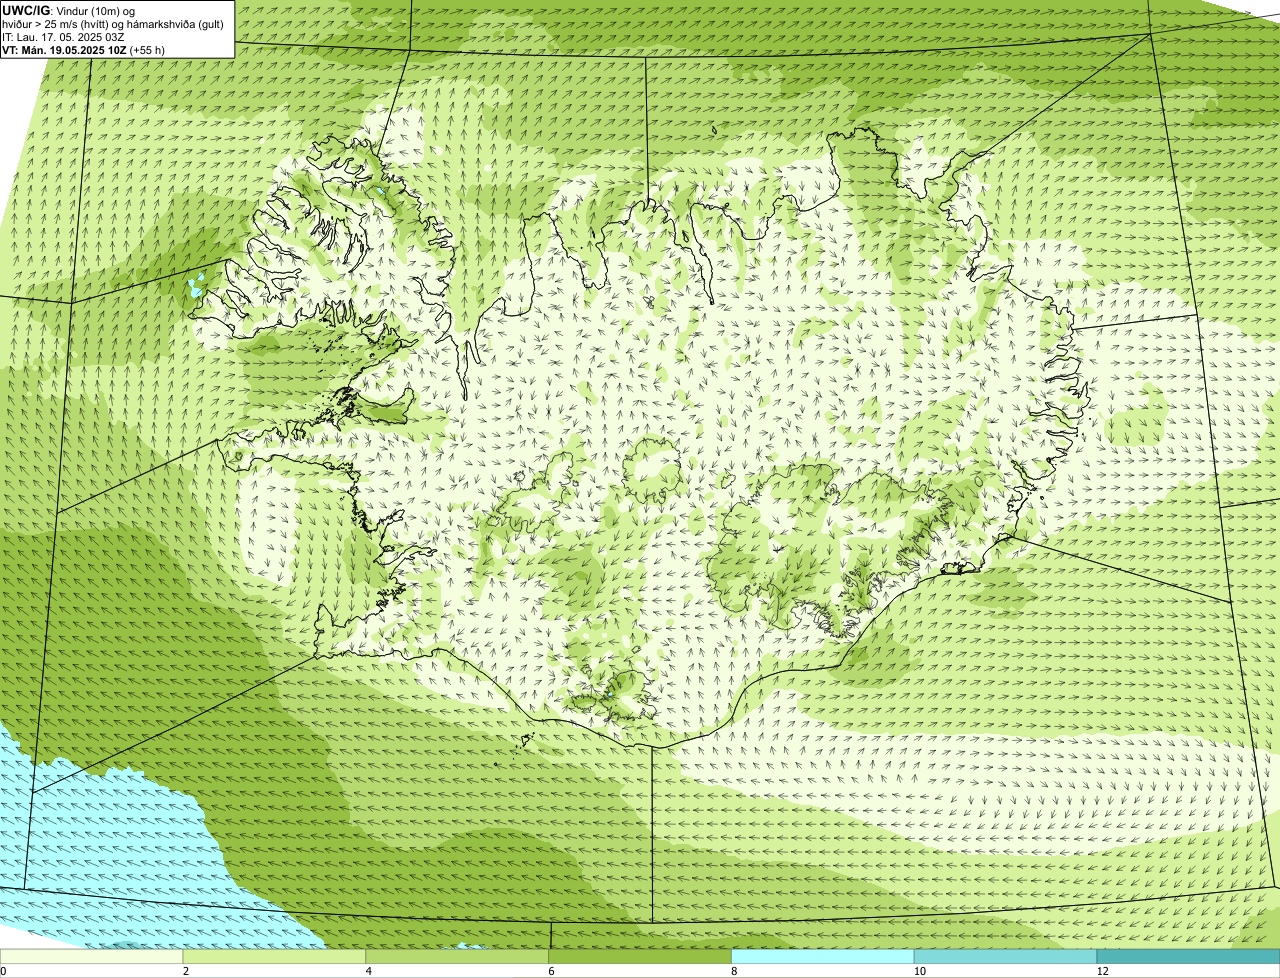Click the "VT: Mán. 19.05.2025 10Z (+55 h)" line
This screenshot has width=1280, height=978.
83,49
